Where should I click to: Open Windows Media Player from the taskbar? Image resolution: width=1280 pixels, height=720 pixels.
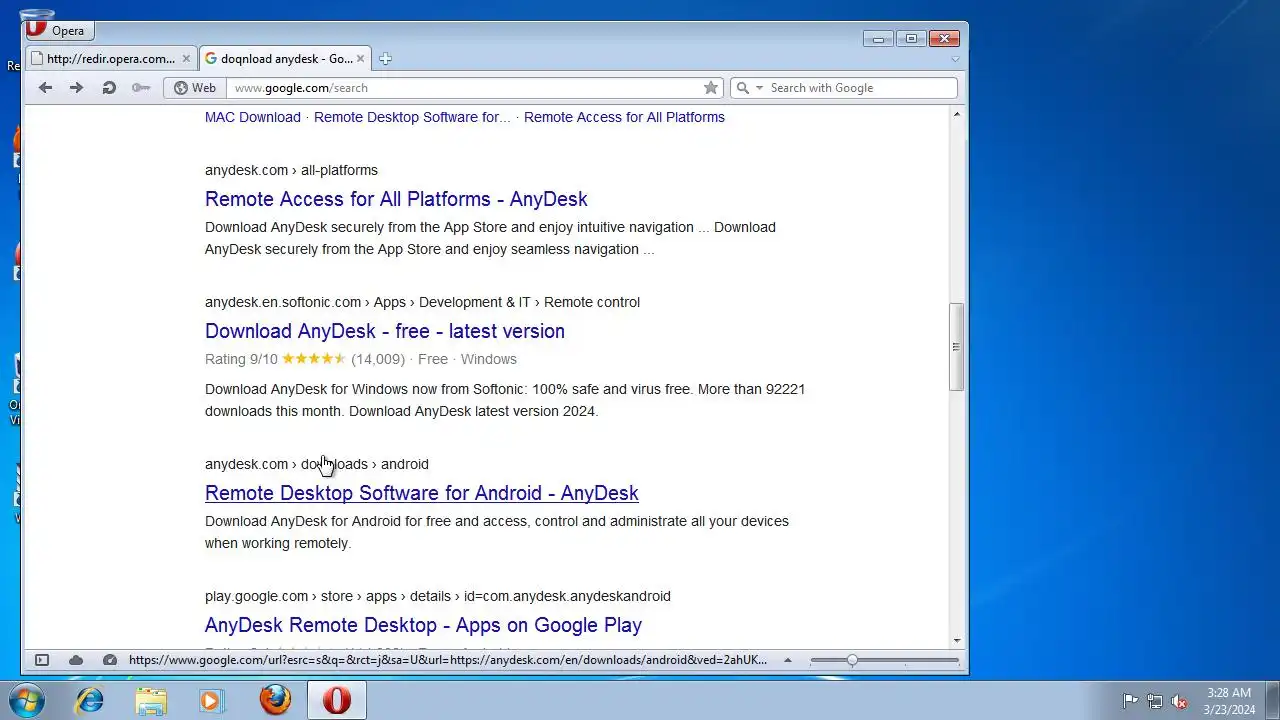click(x=211, y=700)
